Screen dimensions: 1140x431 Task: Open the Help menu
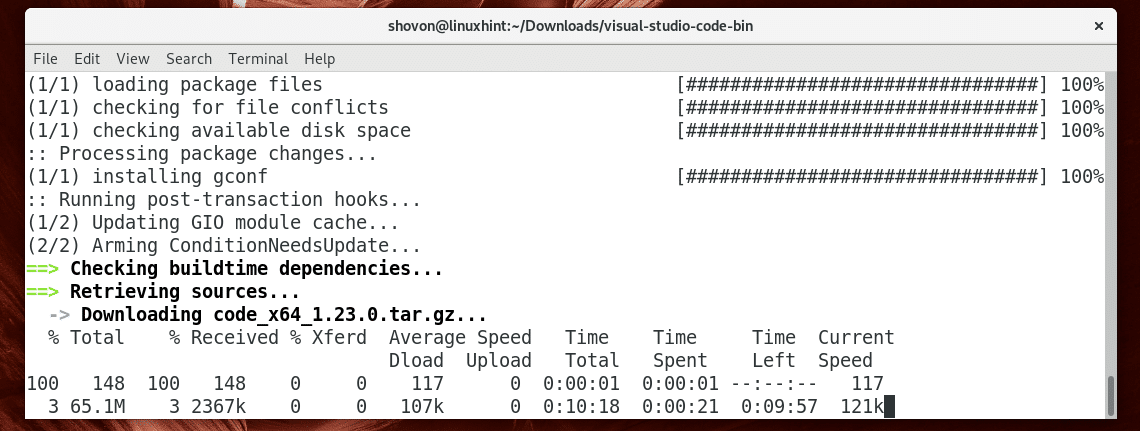coord(320,59)
